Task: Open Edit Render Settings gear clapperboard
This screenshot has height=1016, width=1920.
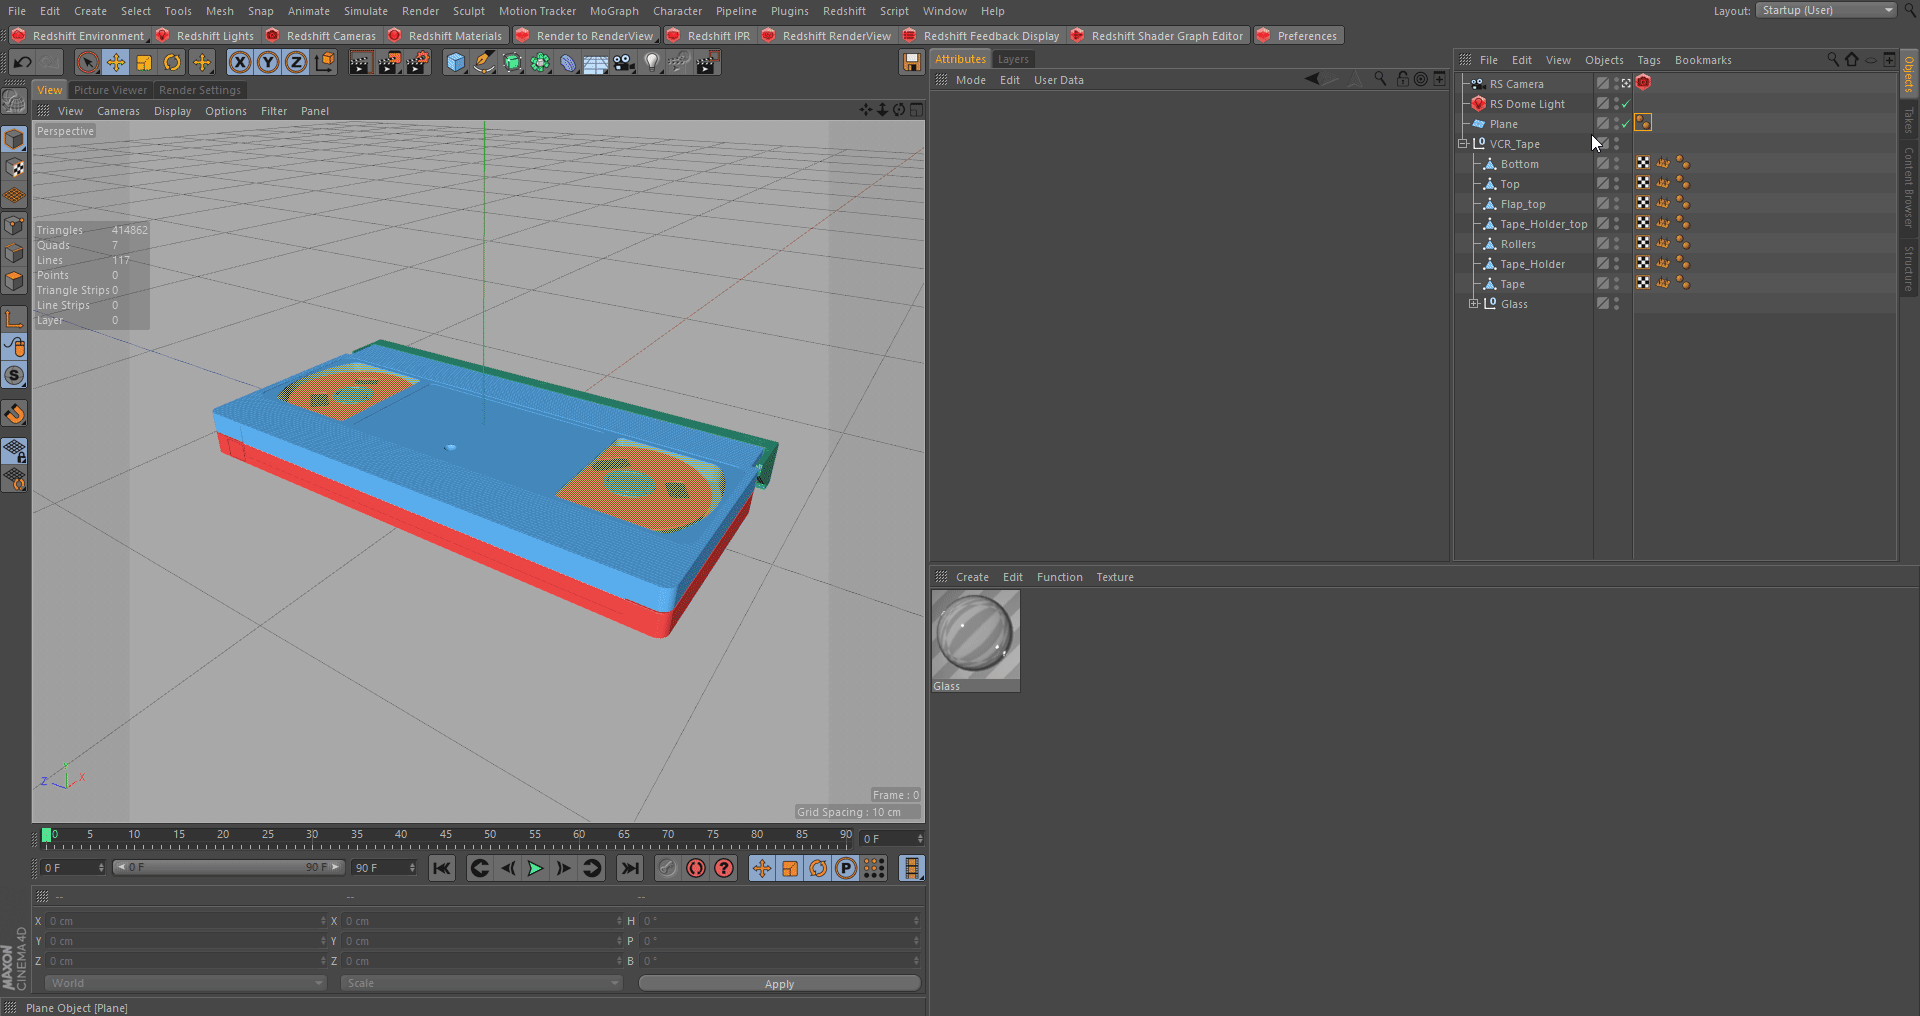Action: tap(417, 63)
